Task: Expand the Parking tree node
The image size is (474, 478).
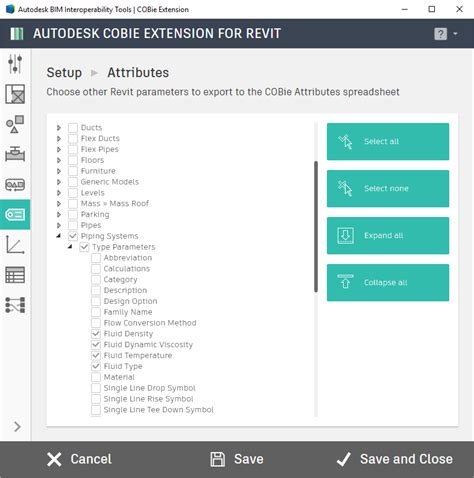Action: click(59, 214)
